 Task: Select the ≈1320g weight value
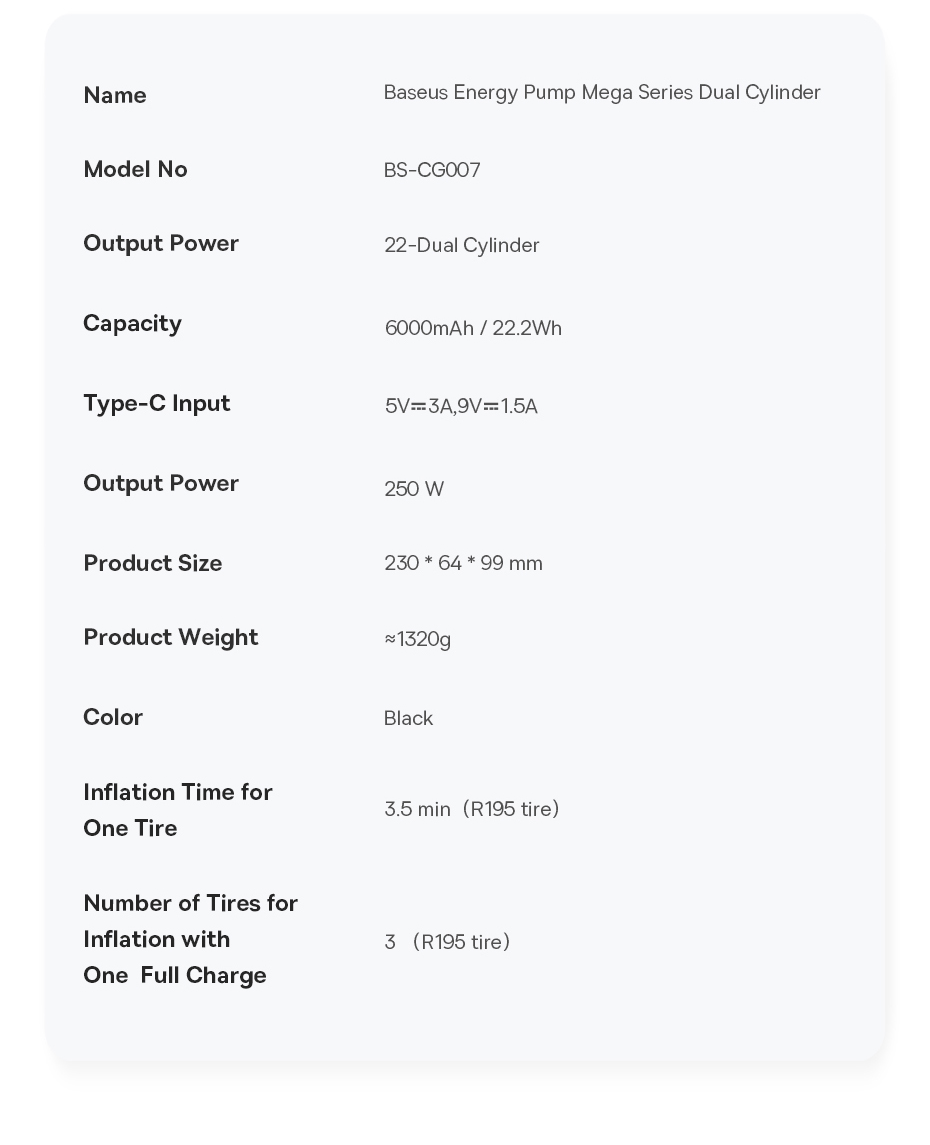(x=417, y=640)
